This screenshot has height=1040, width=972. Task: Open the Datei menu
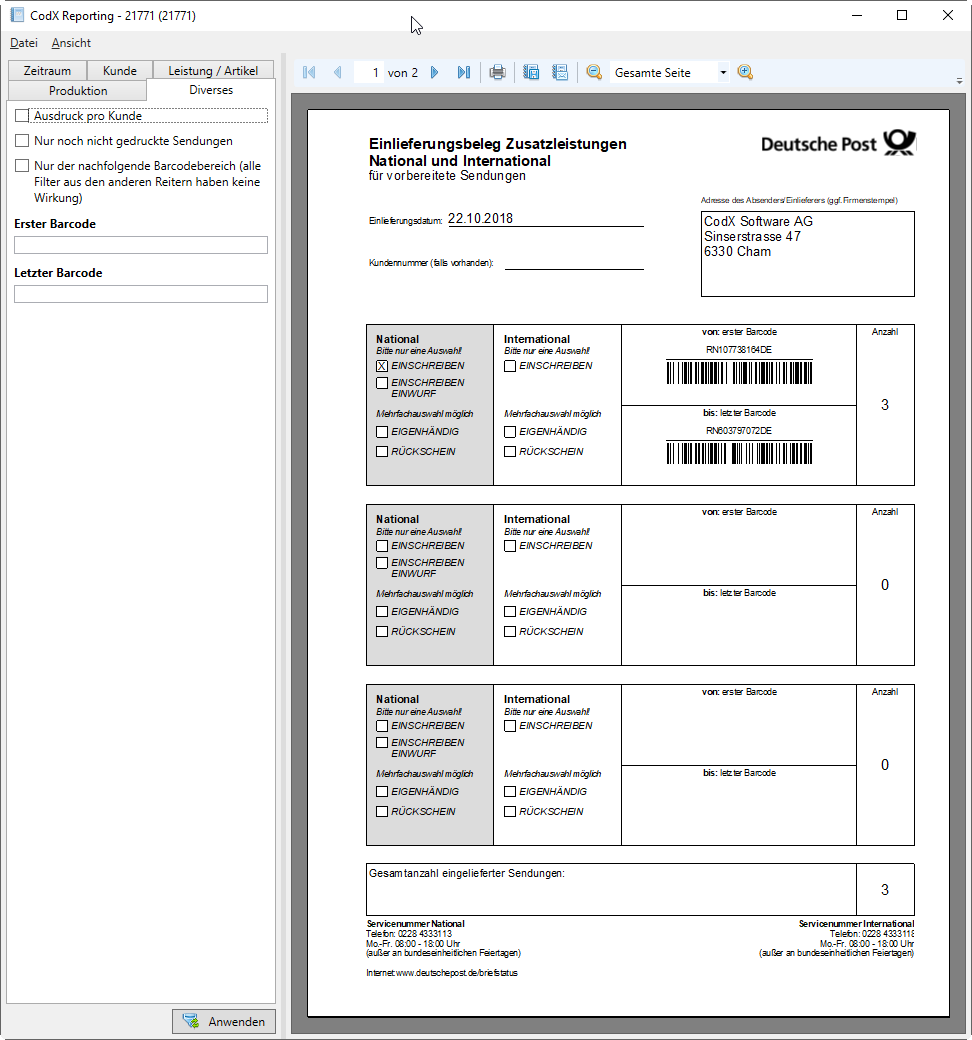(x=24, y=43)
